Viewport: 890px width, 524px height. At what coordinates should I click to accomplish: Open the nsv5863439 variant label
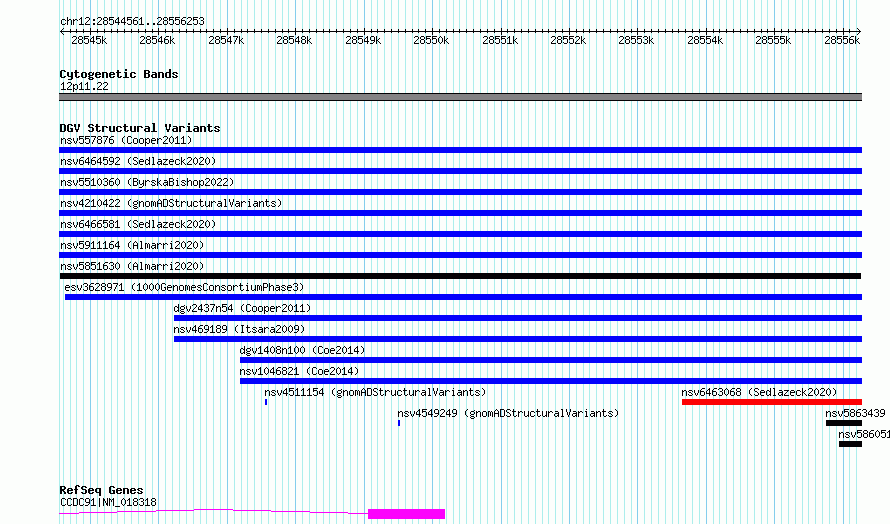[855, 413]
